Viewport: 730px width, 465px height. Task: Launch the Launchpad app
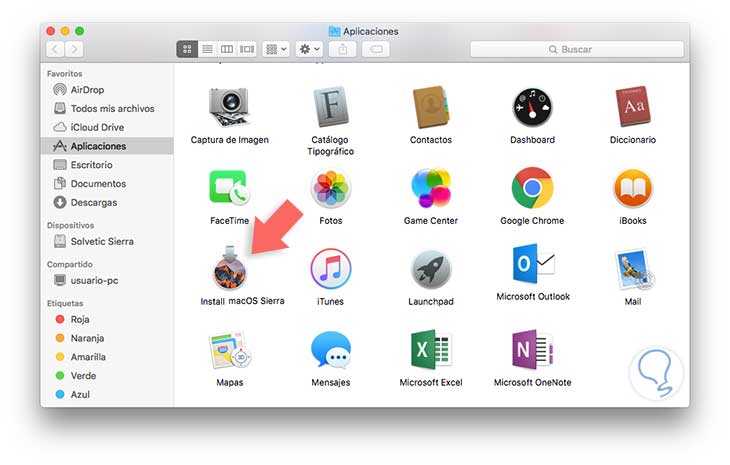click(x=431, y=269)
